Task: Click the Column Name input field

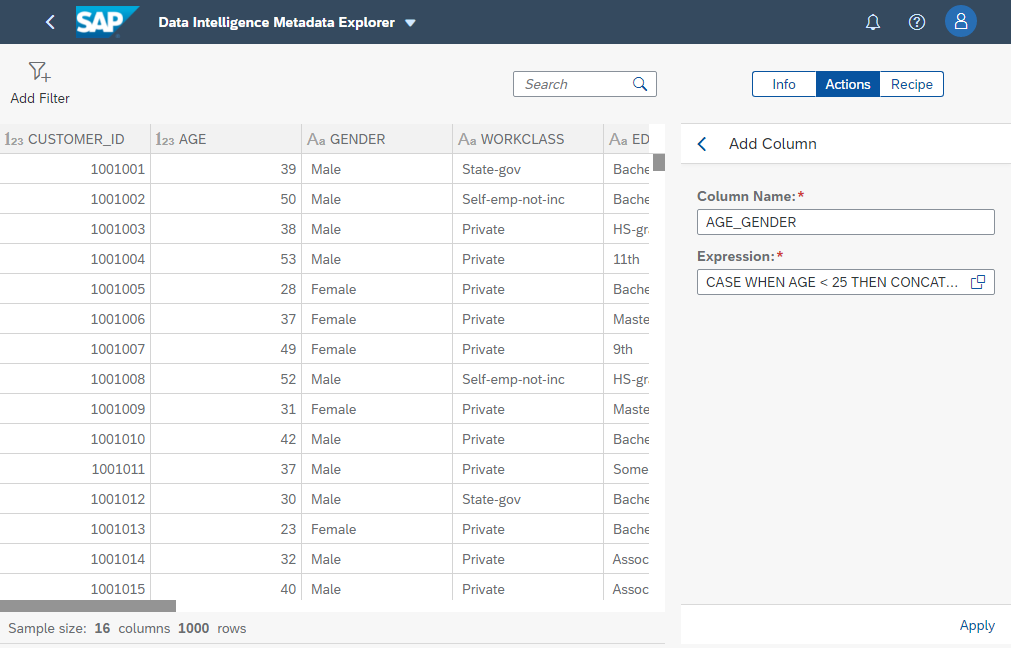Action: pyautogui.click(x=845, y=222)
